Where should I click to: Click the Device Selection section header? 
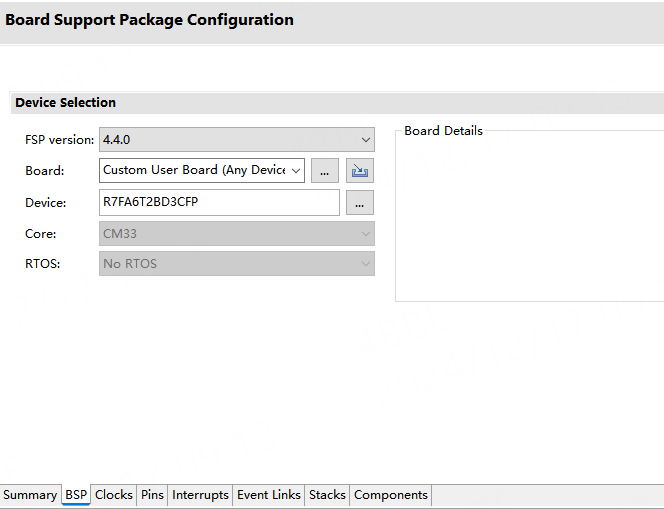(x=66, y=103)
